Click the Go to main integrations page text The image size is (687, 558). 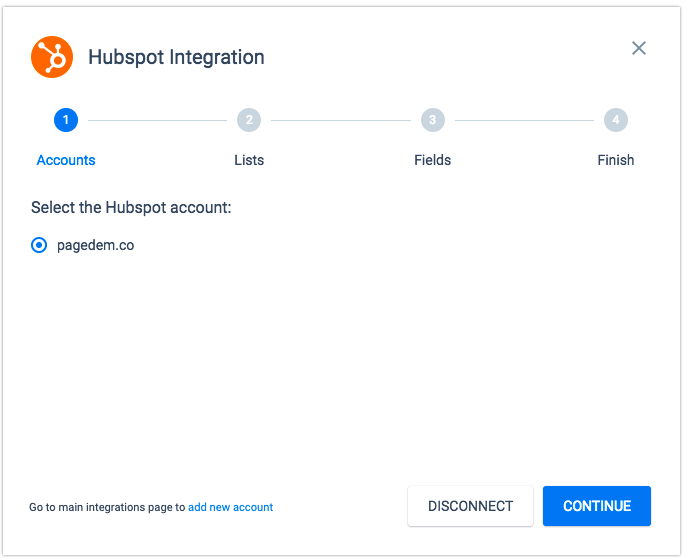pos(107,507)
